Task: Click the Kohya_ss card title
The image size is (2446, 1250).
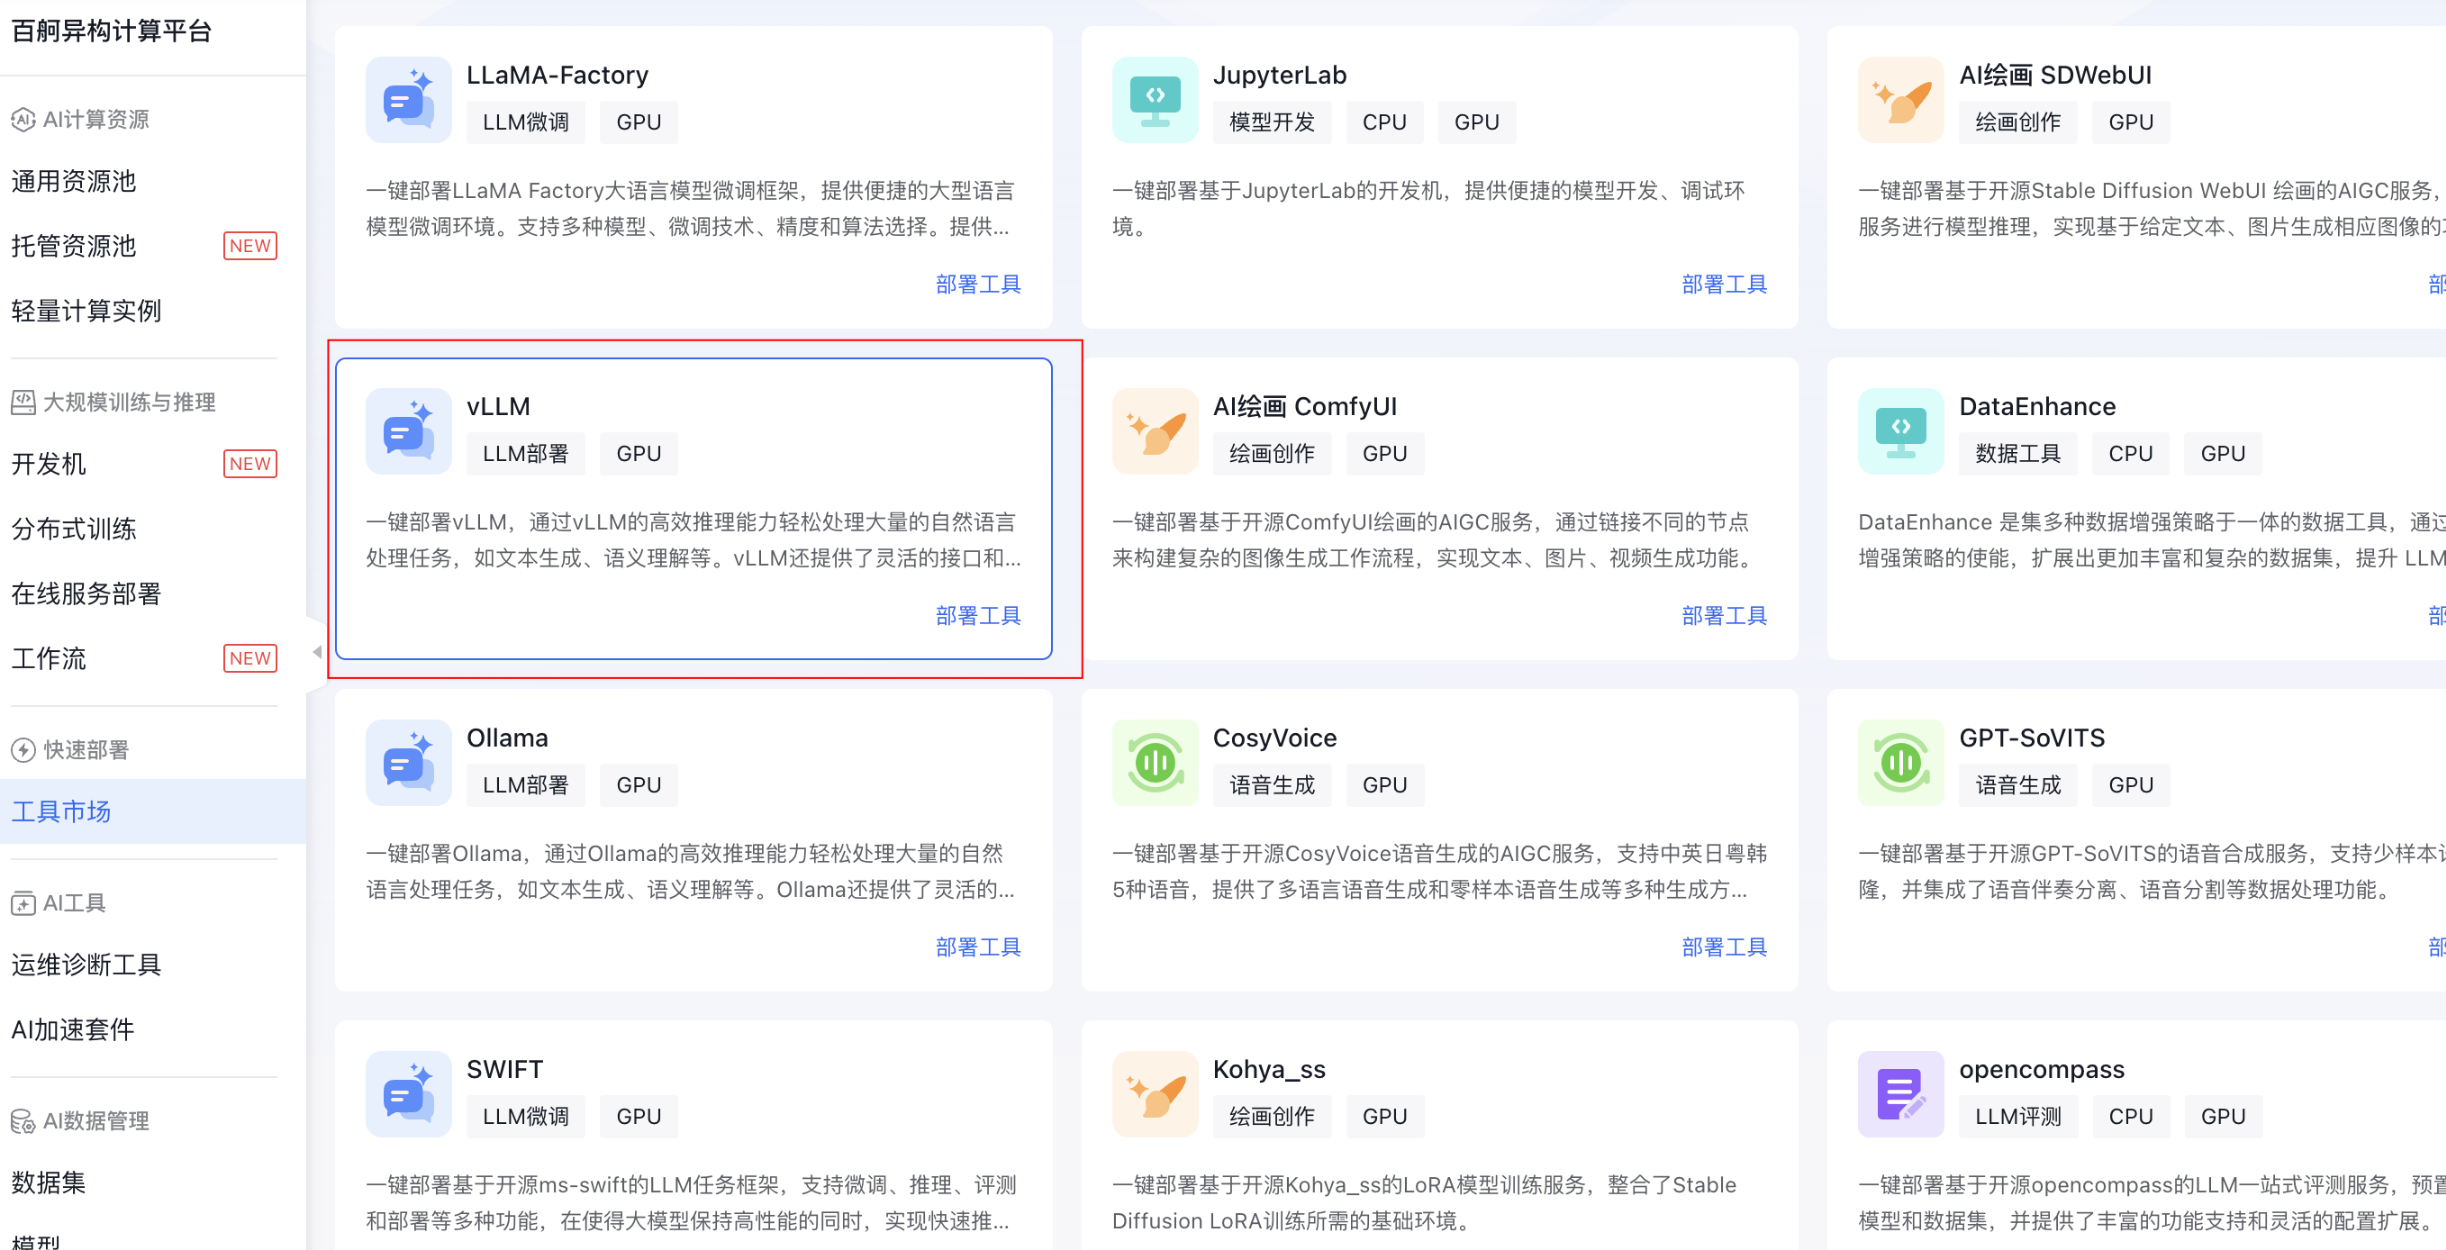Action: 1269,1070
